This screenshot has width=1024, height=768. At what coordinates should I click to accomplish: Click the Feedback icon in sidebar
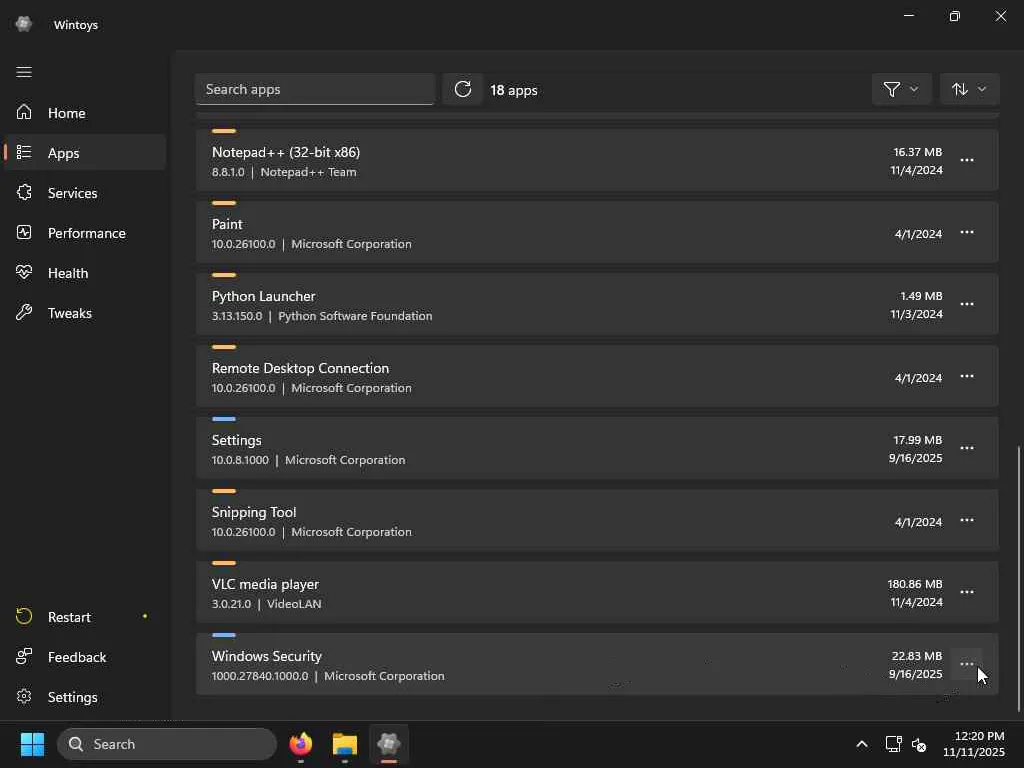(24, 656)
